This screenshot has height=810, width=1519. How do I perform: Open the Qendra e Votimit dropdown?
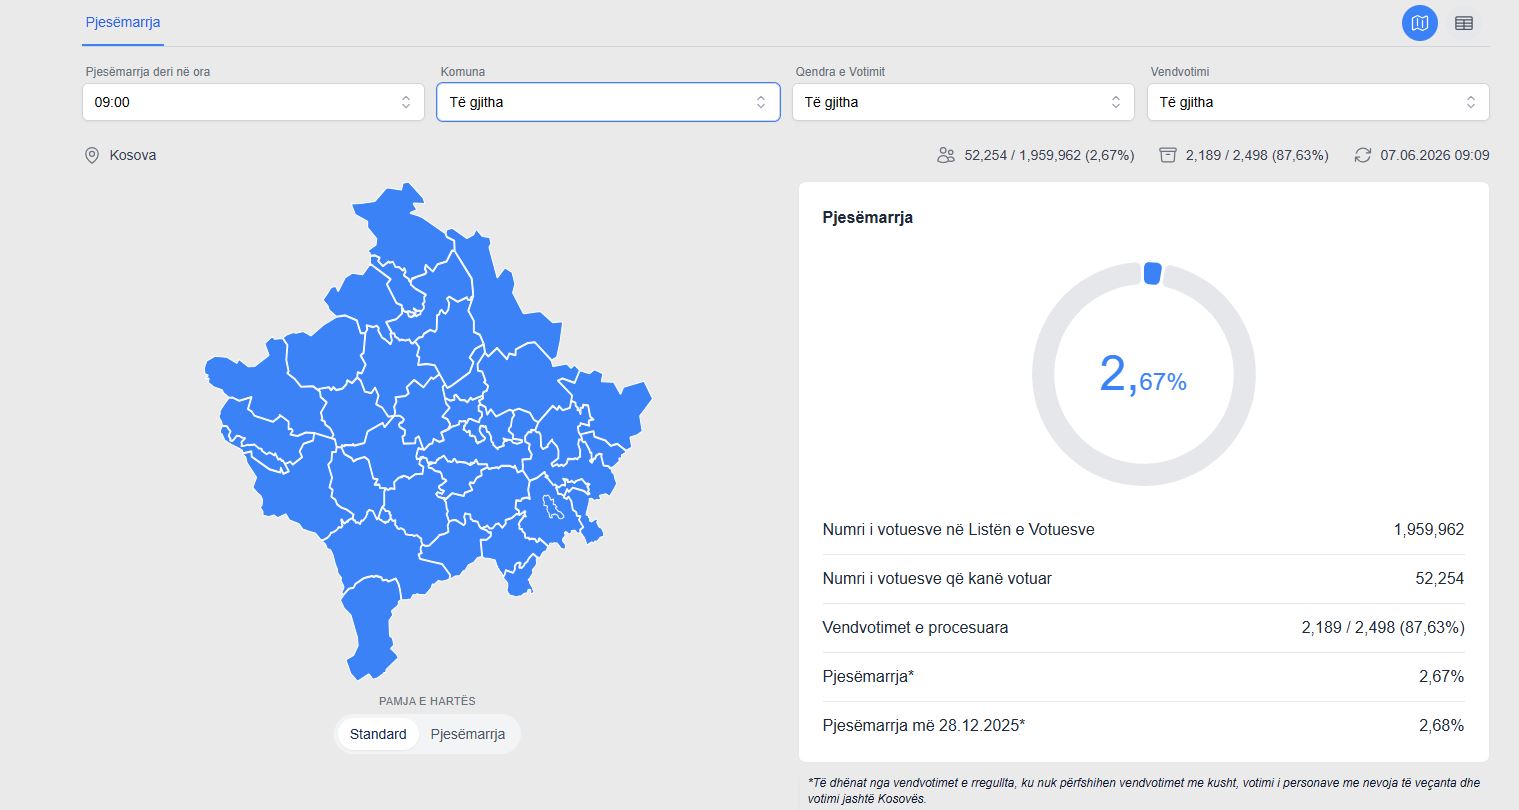963,102
